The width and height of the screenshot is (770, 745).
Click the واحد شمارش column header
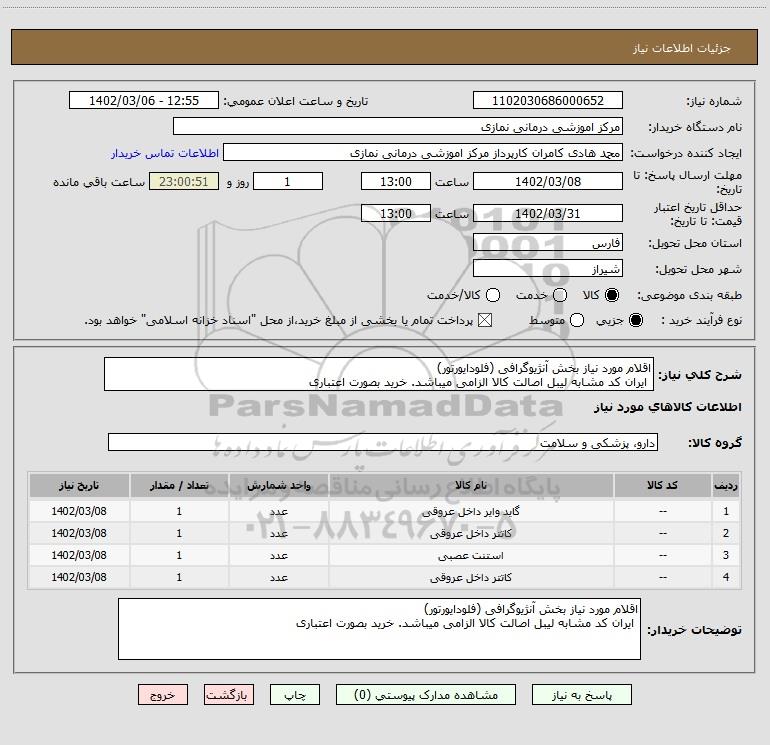tap(278, 486)
